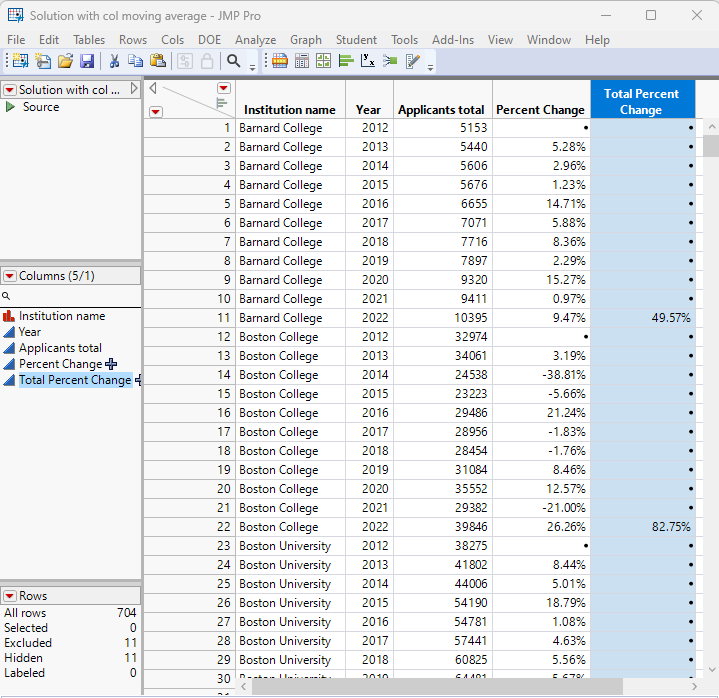The width and height of the screenshot is (719, 698).
Task: Select row number 11
Action: coord(189,318)
